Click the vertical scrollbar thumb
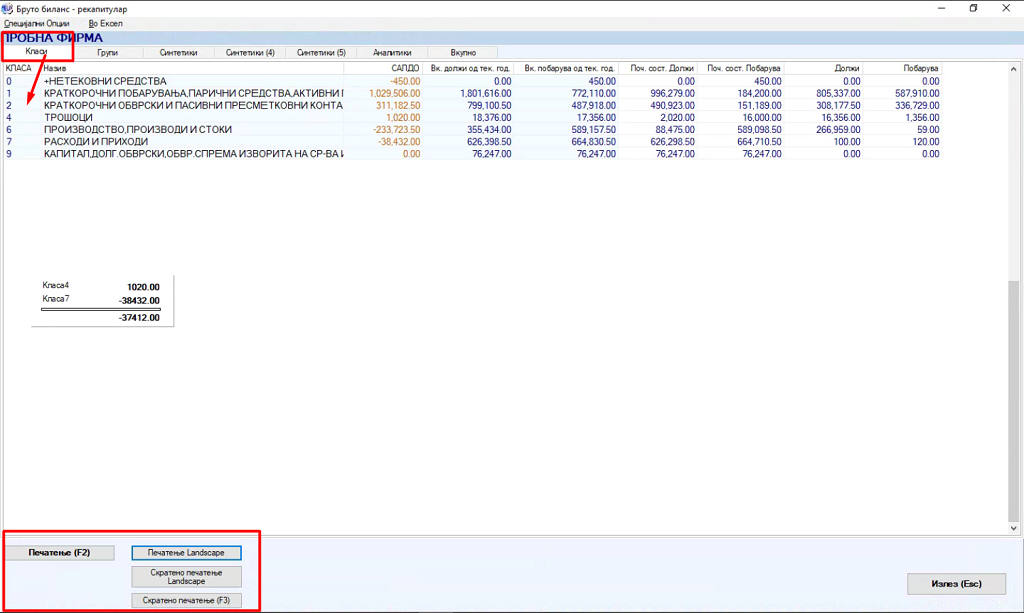The image size is (1024, 613). tap(1015, 400)
